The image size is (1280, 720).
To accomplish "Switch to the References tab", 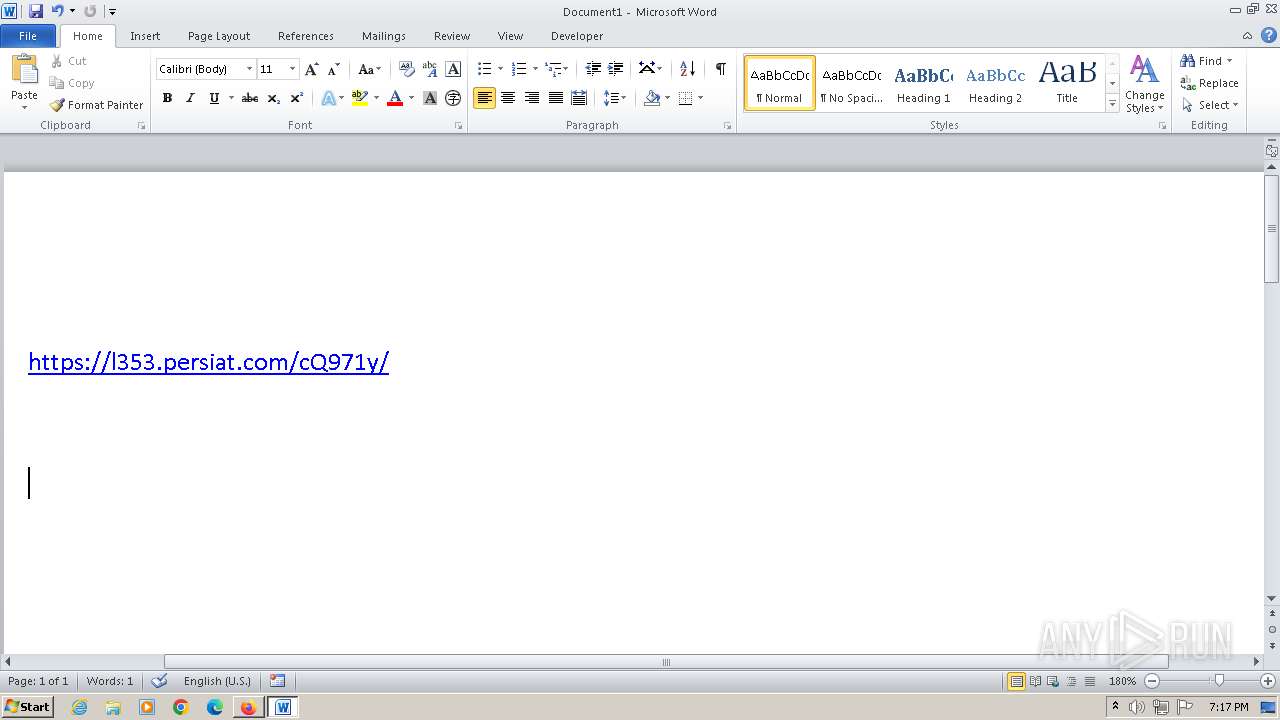I will [x=306, y=36].
